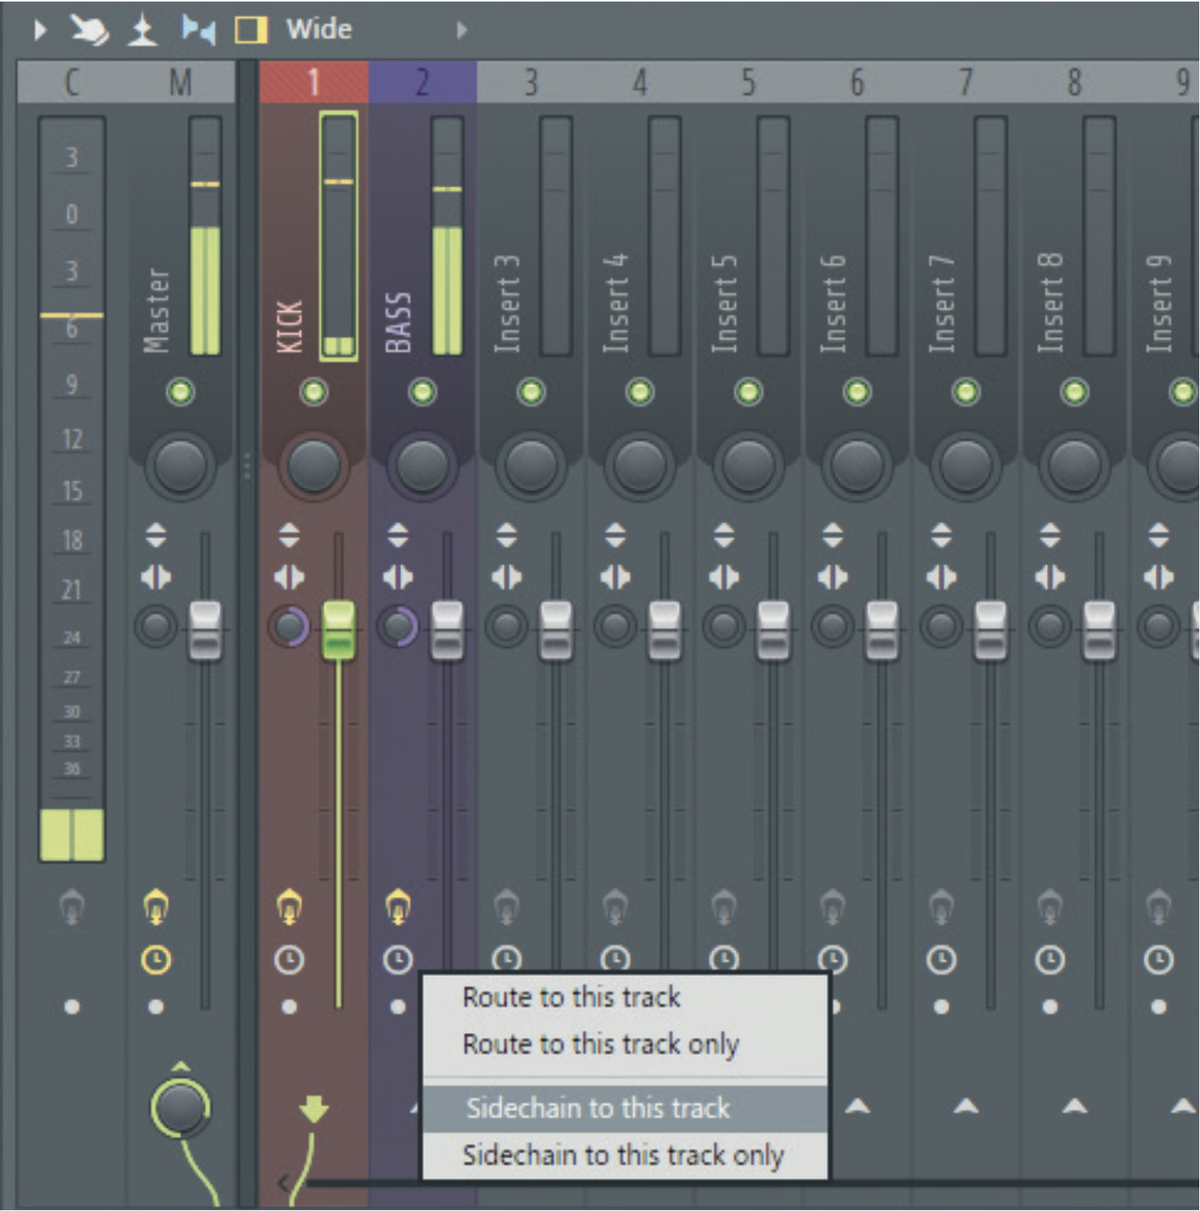Select the mixer menu arrow in the top-left toolbar
The width and height of the screenshot is (1200, 1211).
40,29
